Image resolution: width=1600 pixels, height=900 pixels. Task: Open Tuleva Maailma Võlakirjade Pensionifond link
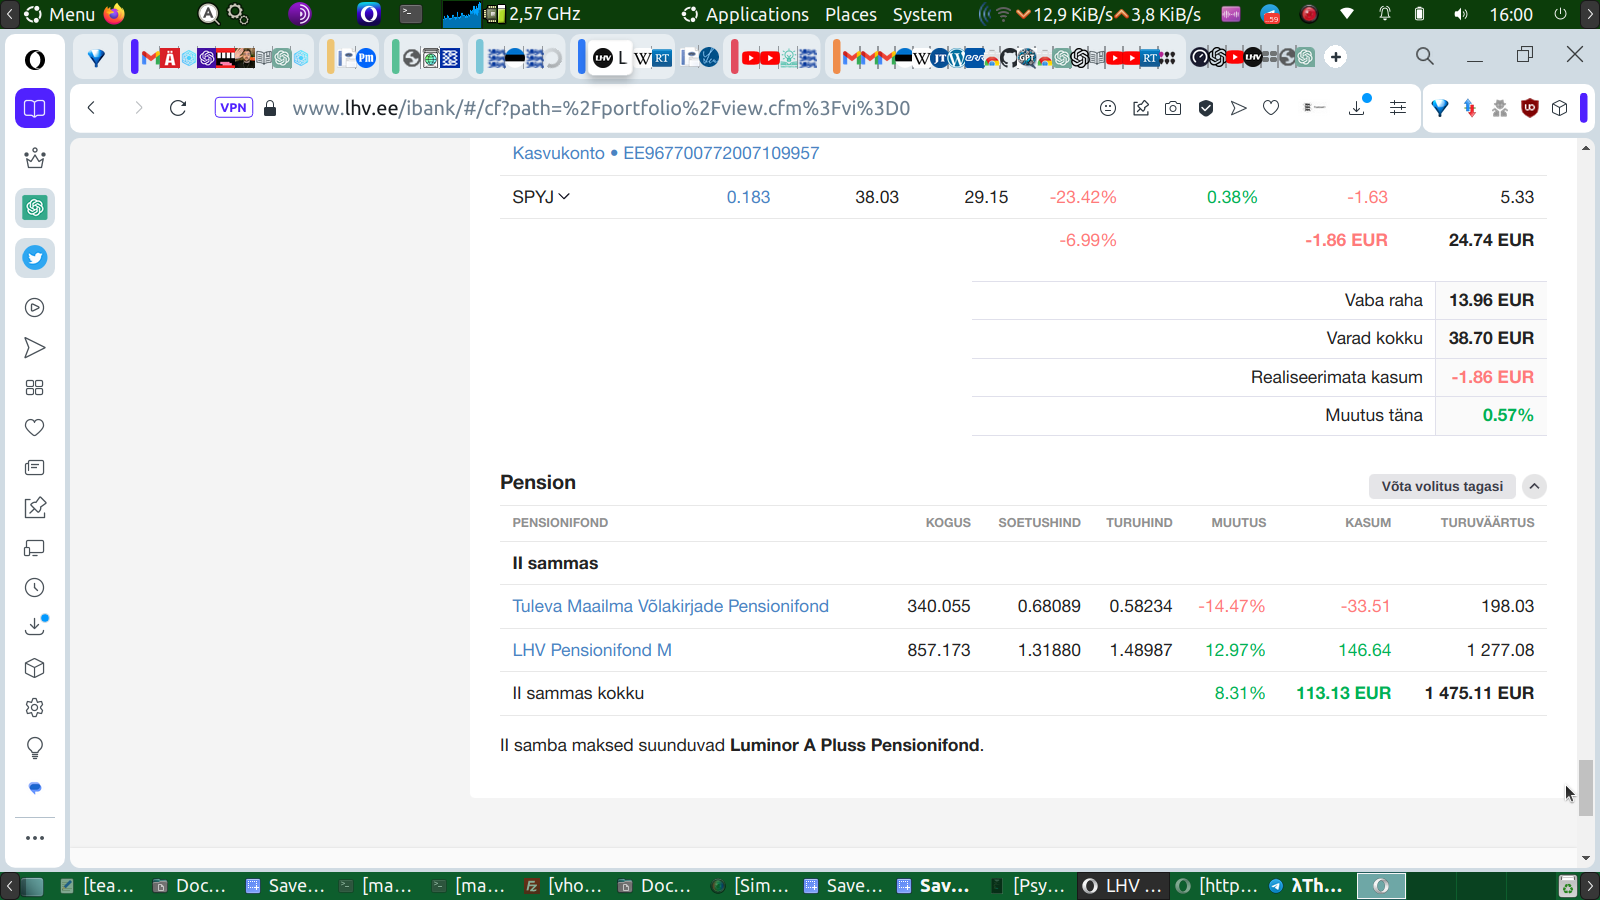[671, 606]
